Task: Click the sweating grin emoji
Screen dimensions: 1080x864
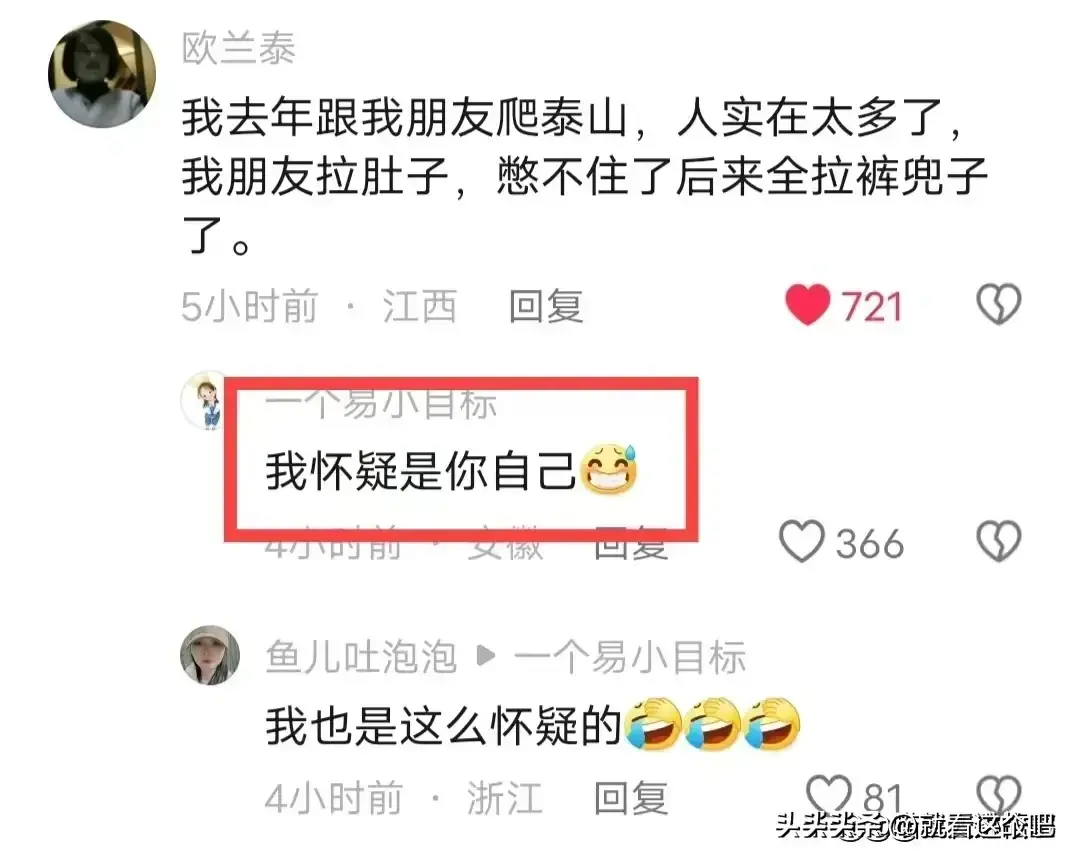Action: [610, 469]
